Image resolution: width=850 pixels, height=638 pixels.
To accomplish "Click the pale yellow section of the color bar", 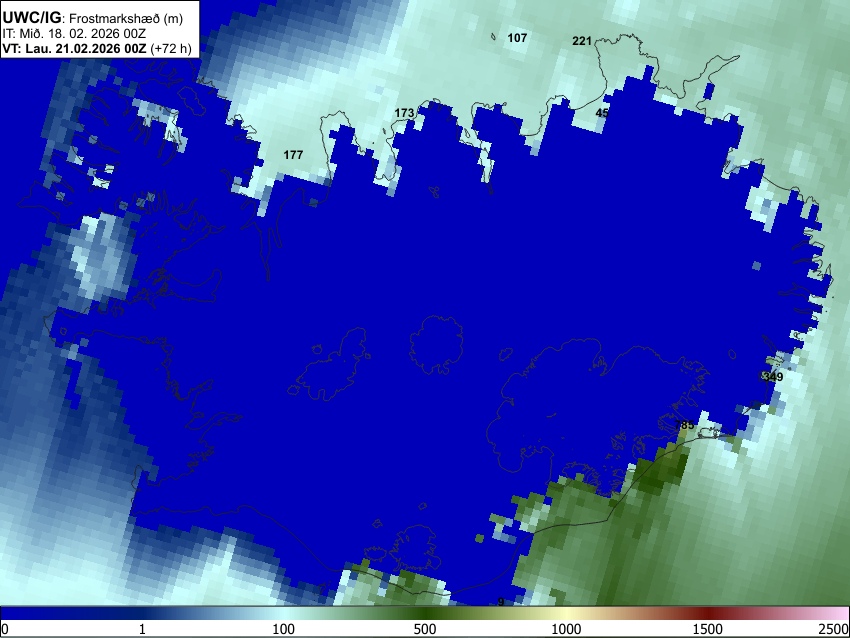I will pyautogui.click(x=566, y=614).
